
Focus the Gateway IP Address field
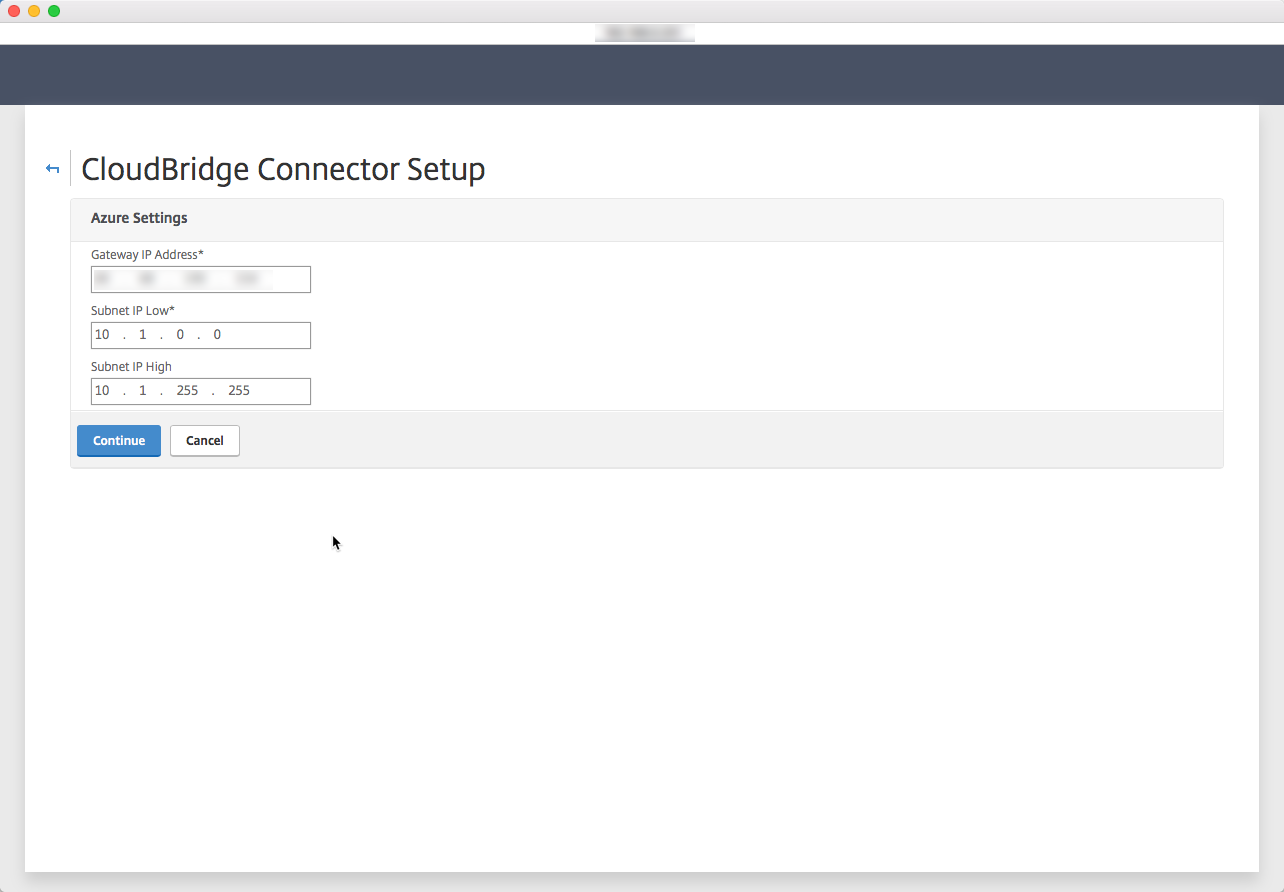pyautogui.click(x=201, y=279)
